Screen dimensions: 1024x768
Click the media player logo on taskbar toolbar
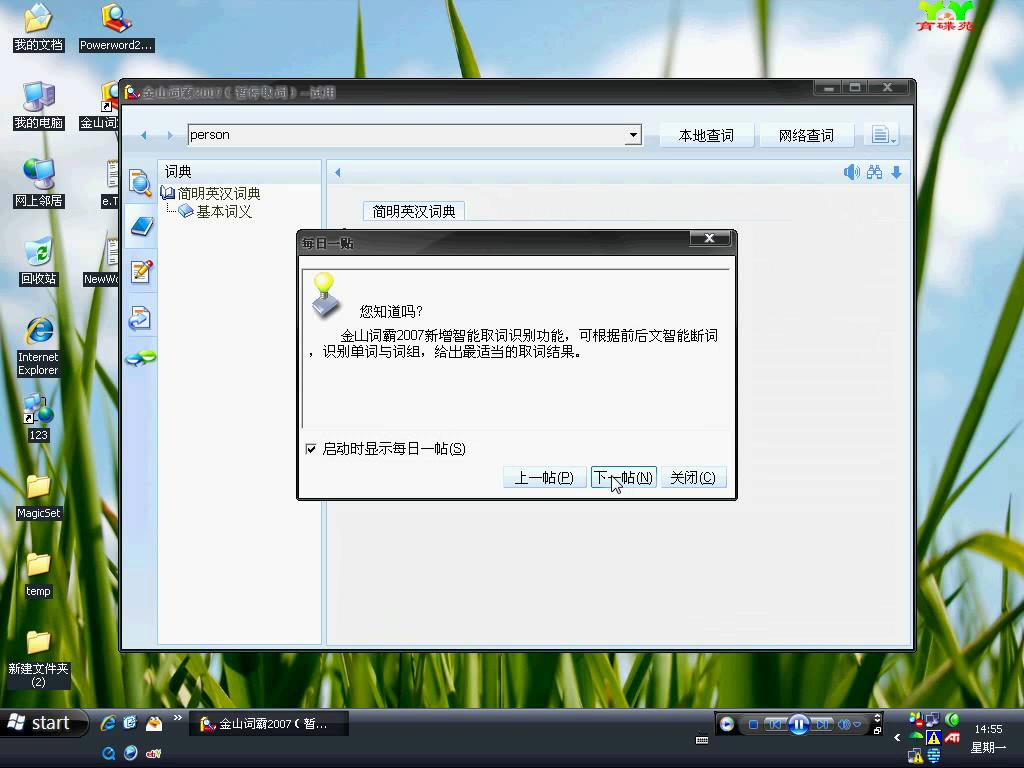(x=726, y=724)
